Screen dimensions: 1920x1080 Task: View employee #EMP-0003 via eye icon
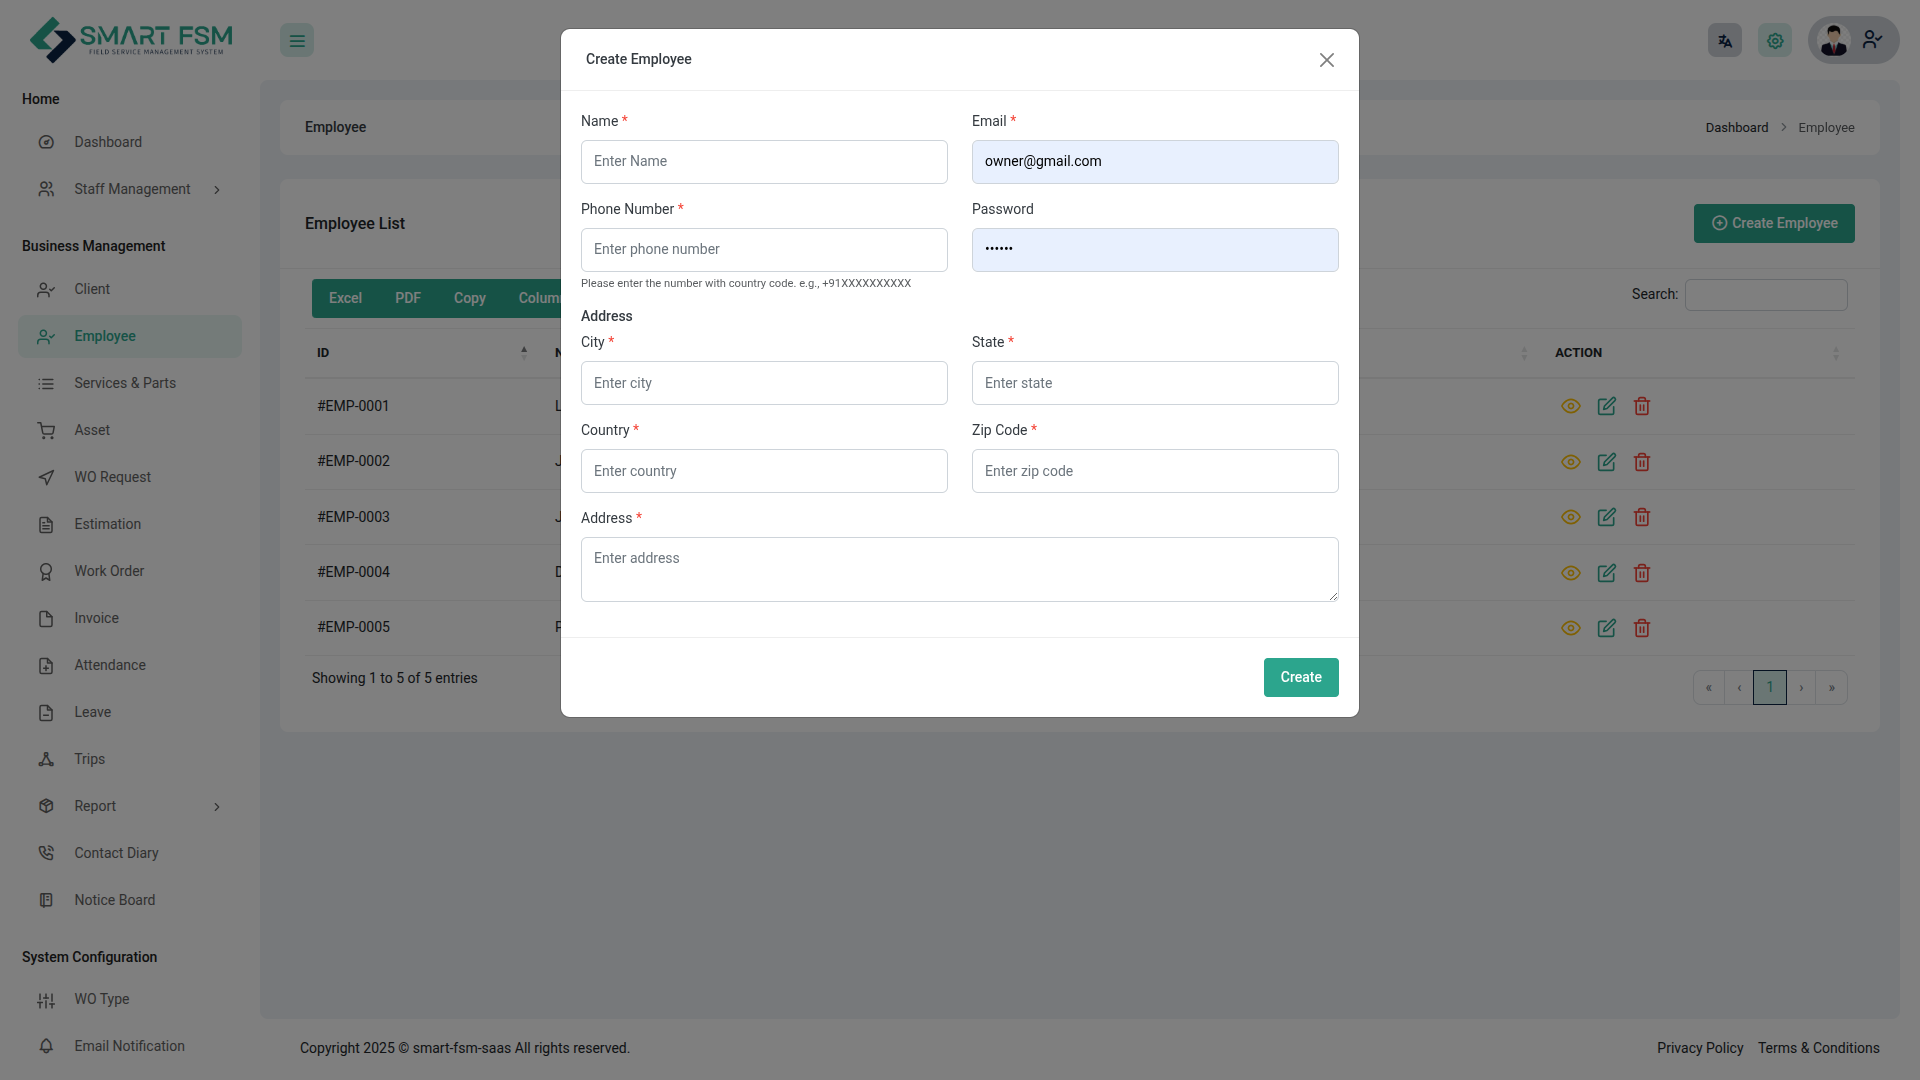click(1570, 517)
